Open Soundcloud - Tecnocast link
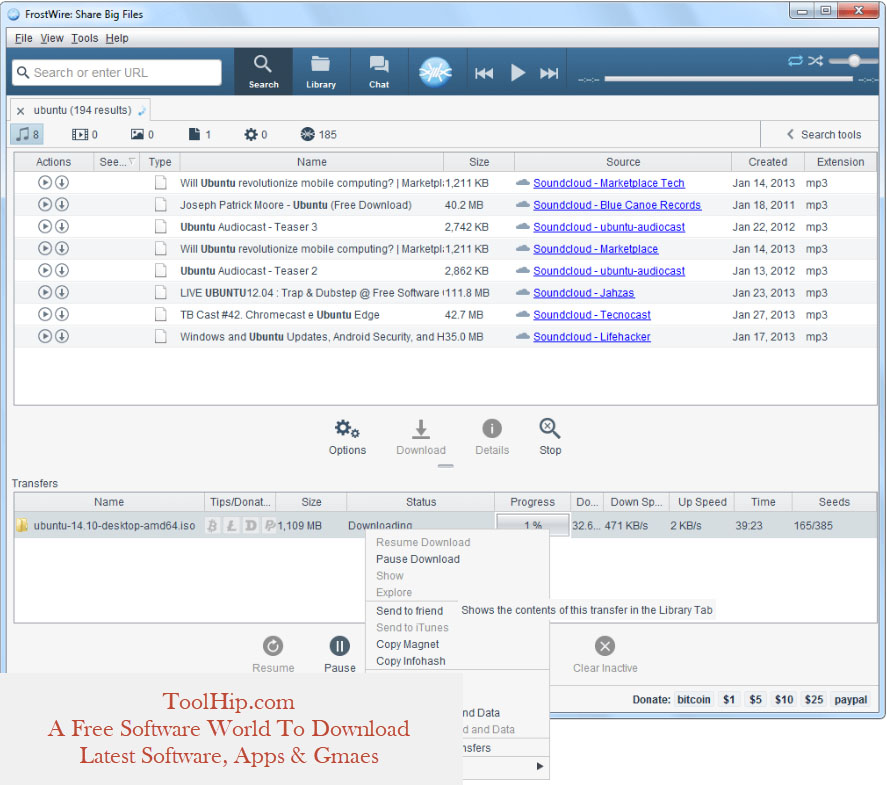The width and height of the screenshot is (887, 785). click(x=592, y=315)
